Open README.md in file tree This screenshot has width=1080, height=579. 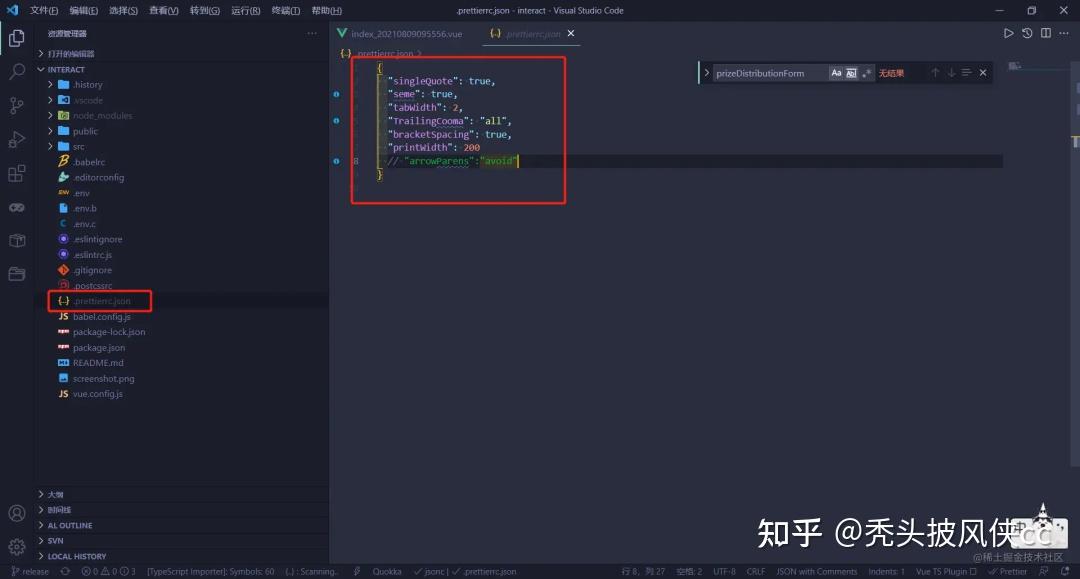[x=98, y=363]
